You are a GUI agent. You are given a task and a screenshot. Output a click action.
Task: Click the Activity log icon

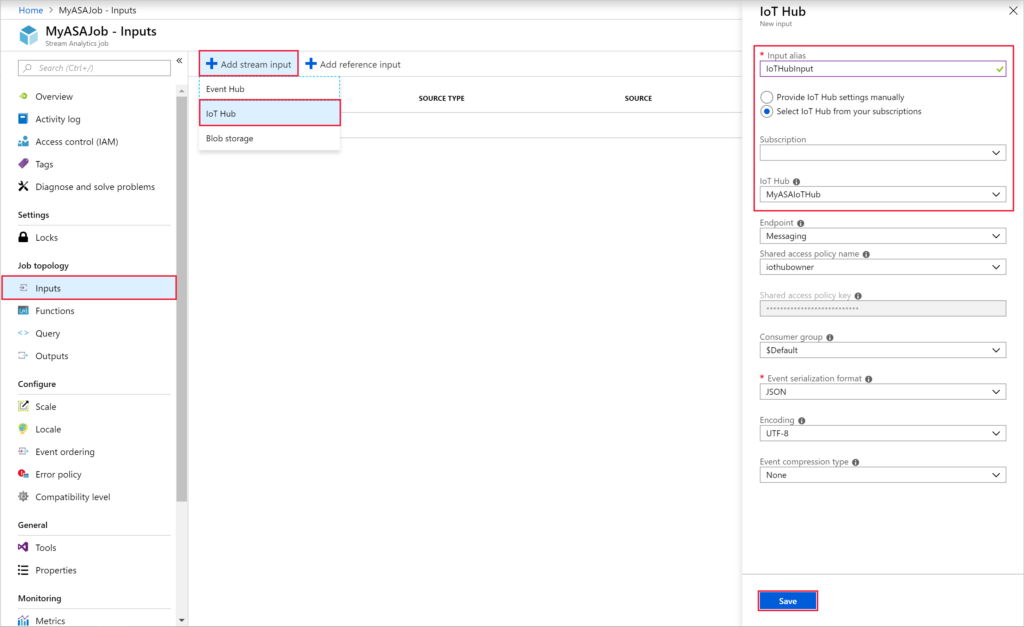tap(24, 119)
